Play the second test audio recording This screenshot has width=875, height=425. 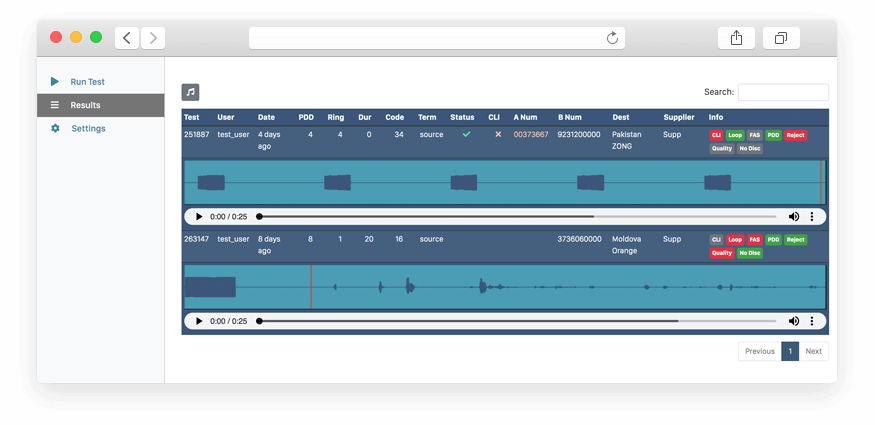(x=199, y=321)
